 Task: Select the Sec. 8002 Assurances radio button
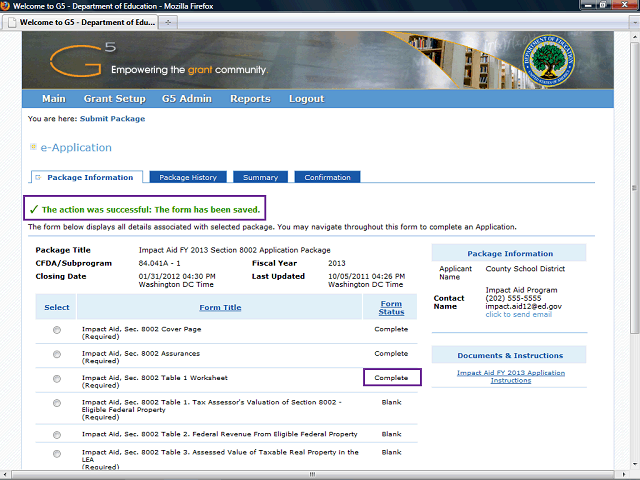pos(56,354)
